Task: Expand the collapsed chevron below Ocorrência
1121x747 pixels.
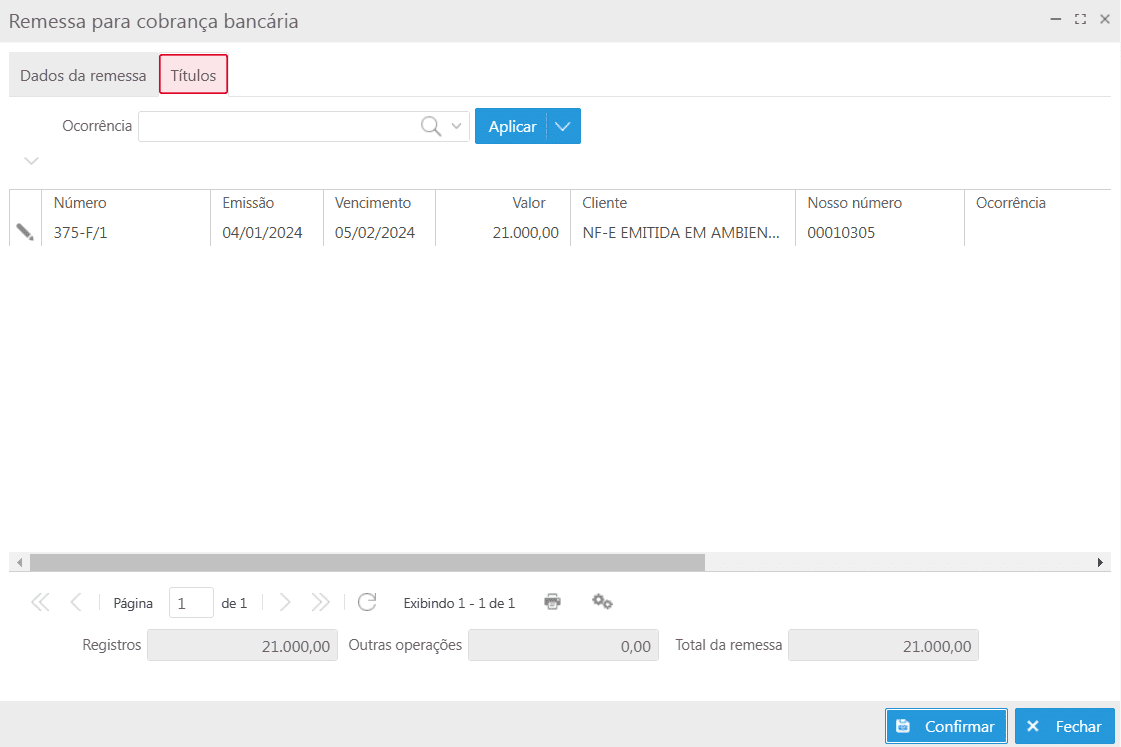Action: point(31,161)
